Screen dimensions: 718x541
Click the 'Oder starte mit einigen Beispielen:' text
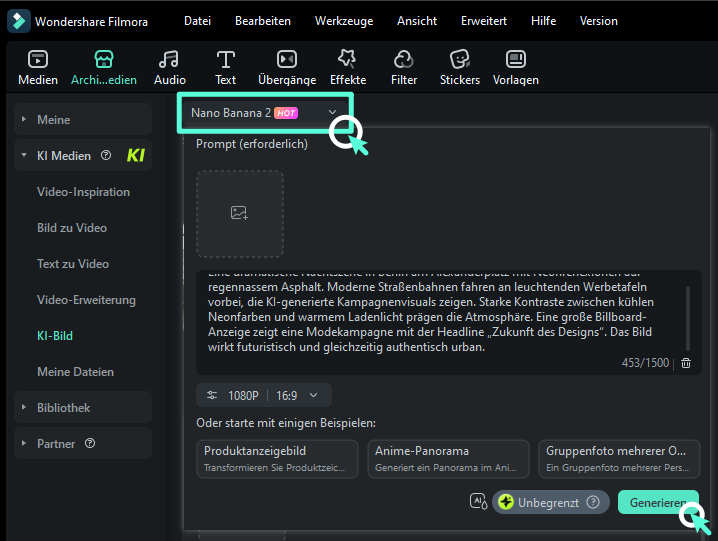286,423
